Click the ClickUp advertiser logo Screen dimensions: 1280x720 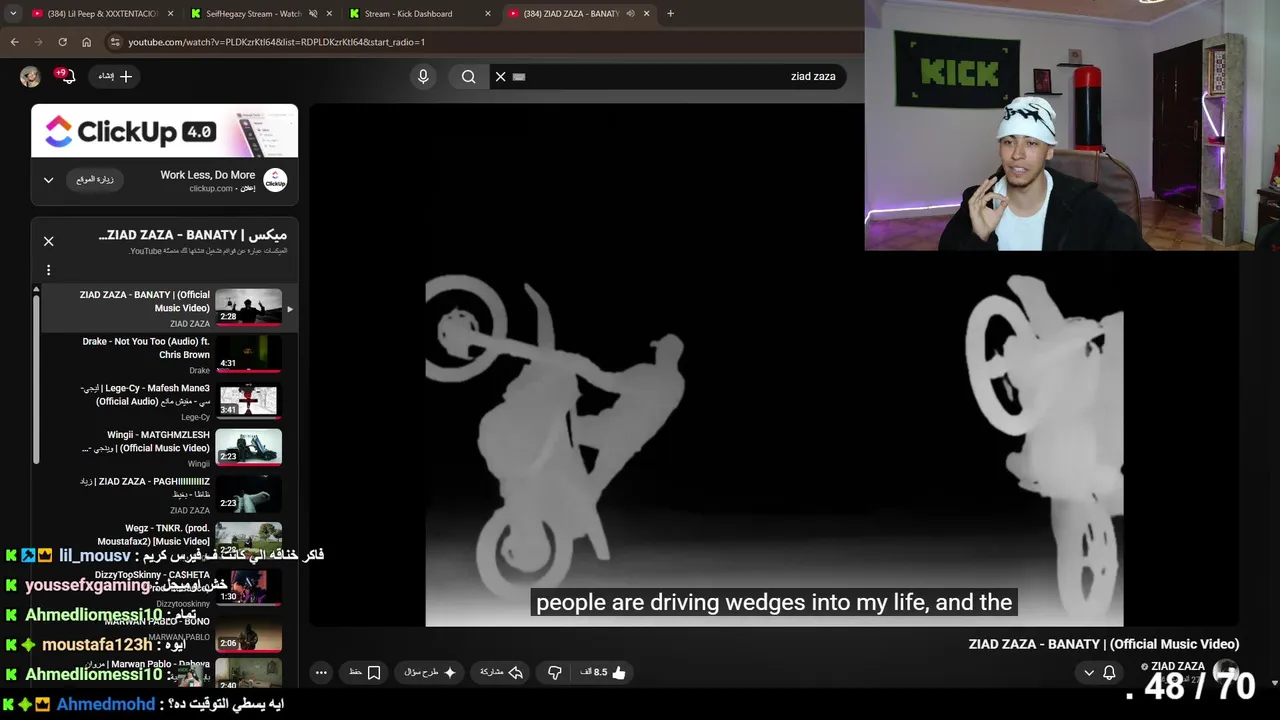(275, 180)
